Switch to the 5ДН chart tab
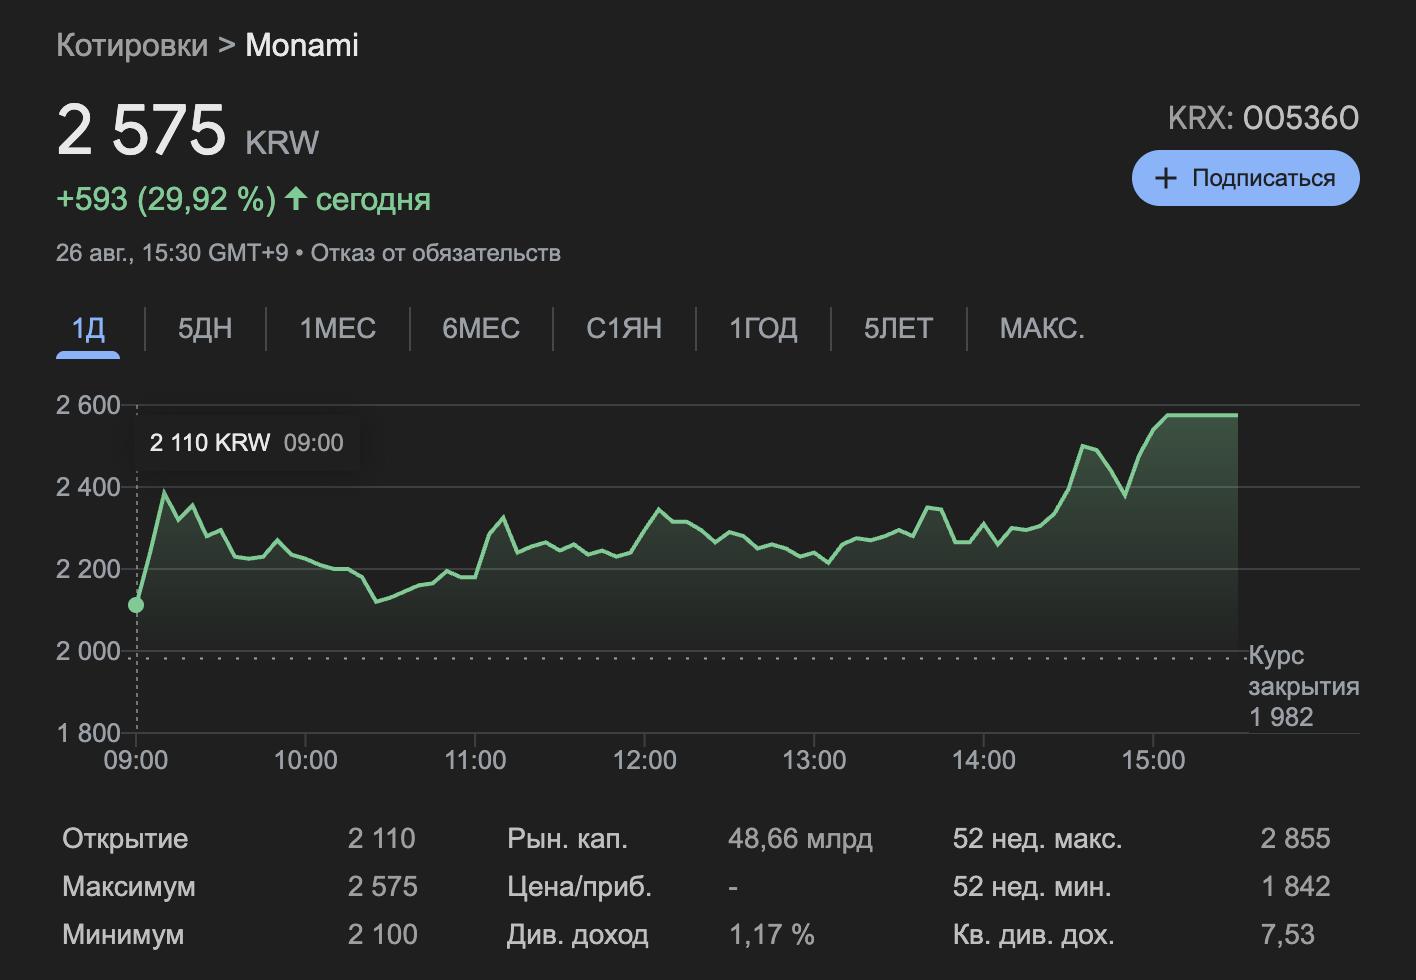 coord(205,328)
